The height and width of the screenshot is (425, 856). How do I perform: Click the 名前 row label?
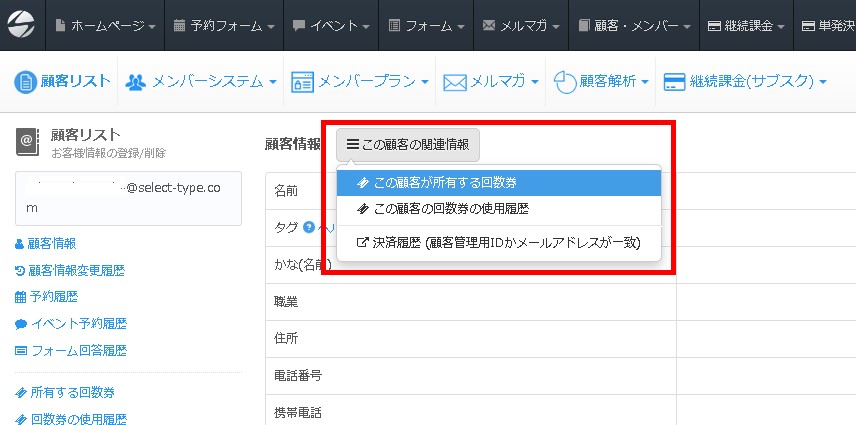point(286,190)
